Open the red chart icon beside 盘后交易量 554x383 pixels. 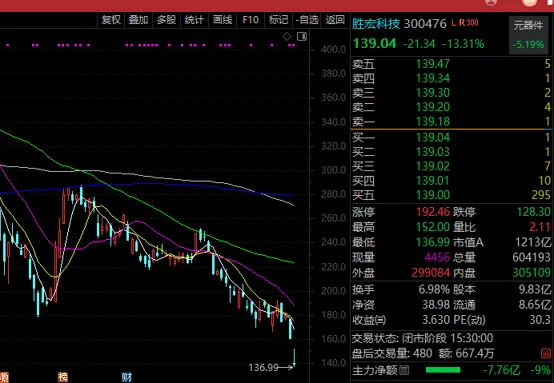546,353
